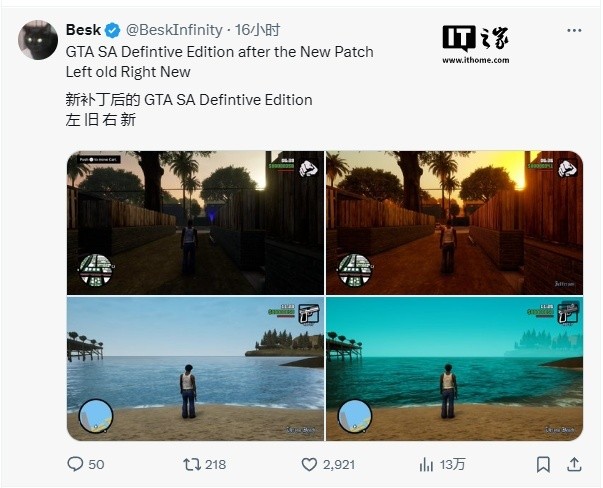Screen dimensions: 603x488
Task: Click the share upload icon
Action: [x=574, y=465]
